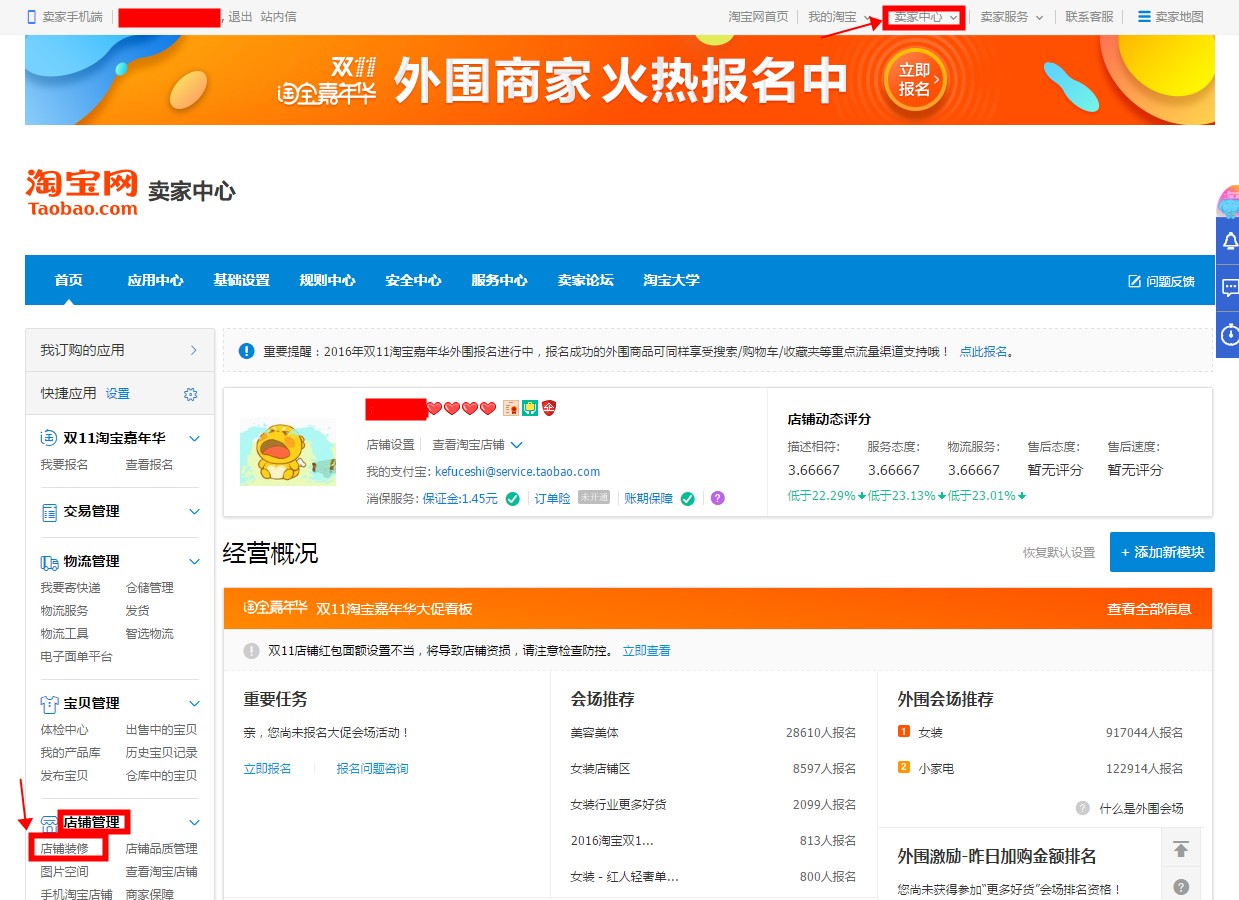Collapse the 店铺管理 section chevron
The height and width of the screenshot is (900, 1239).
(196, 822)
